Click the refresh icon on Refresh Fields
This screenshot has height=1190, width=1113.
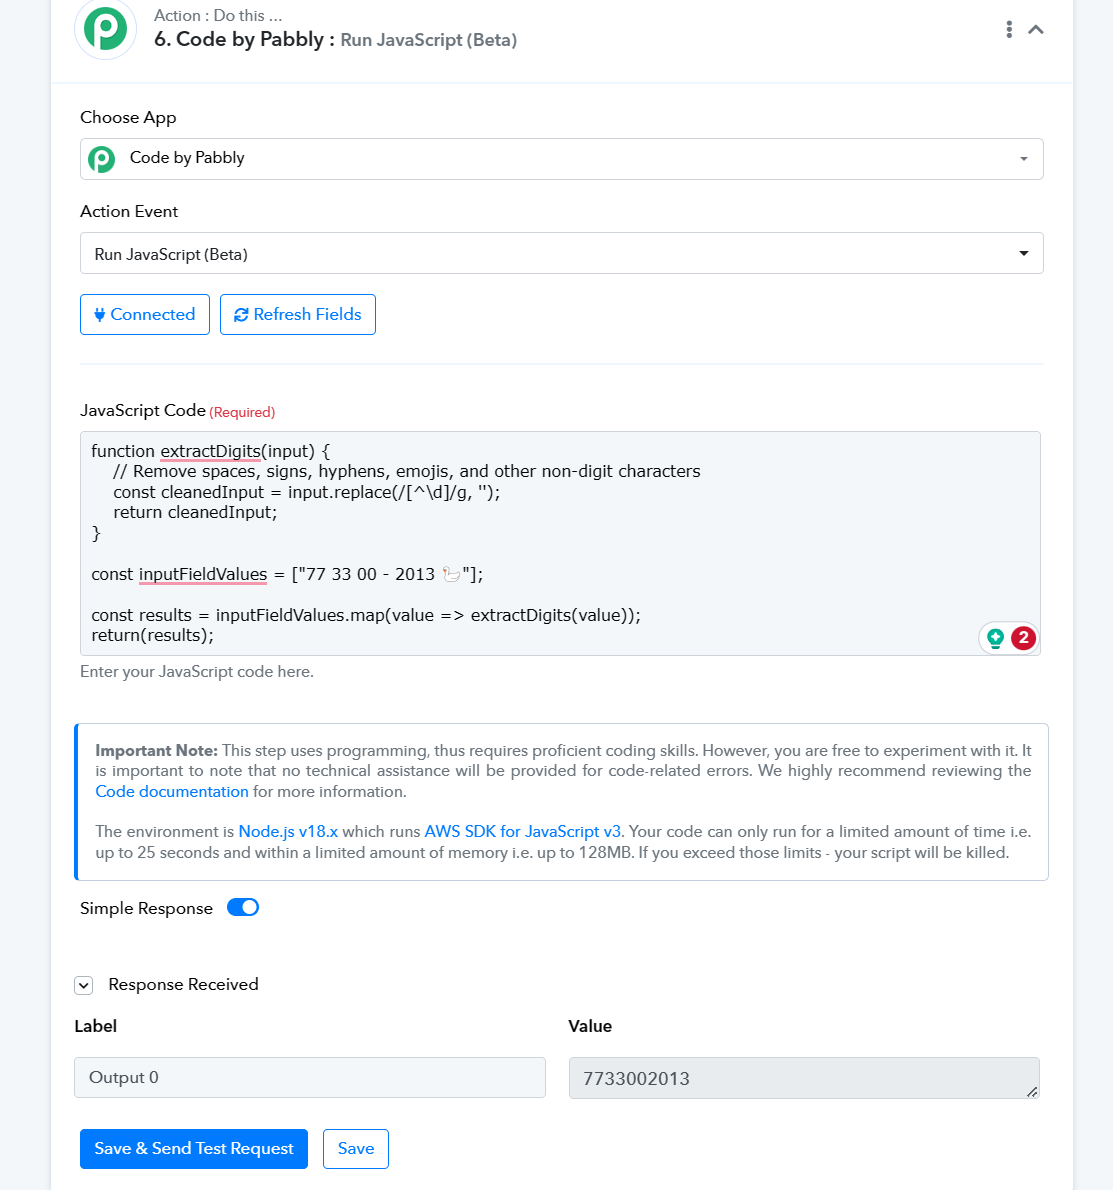(241, 315)
